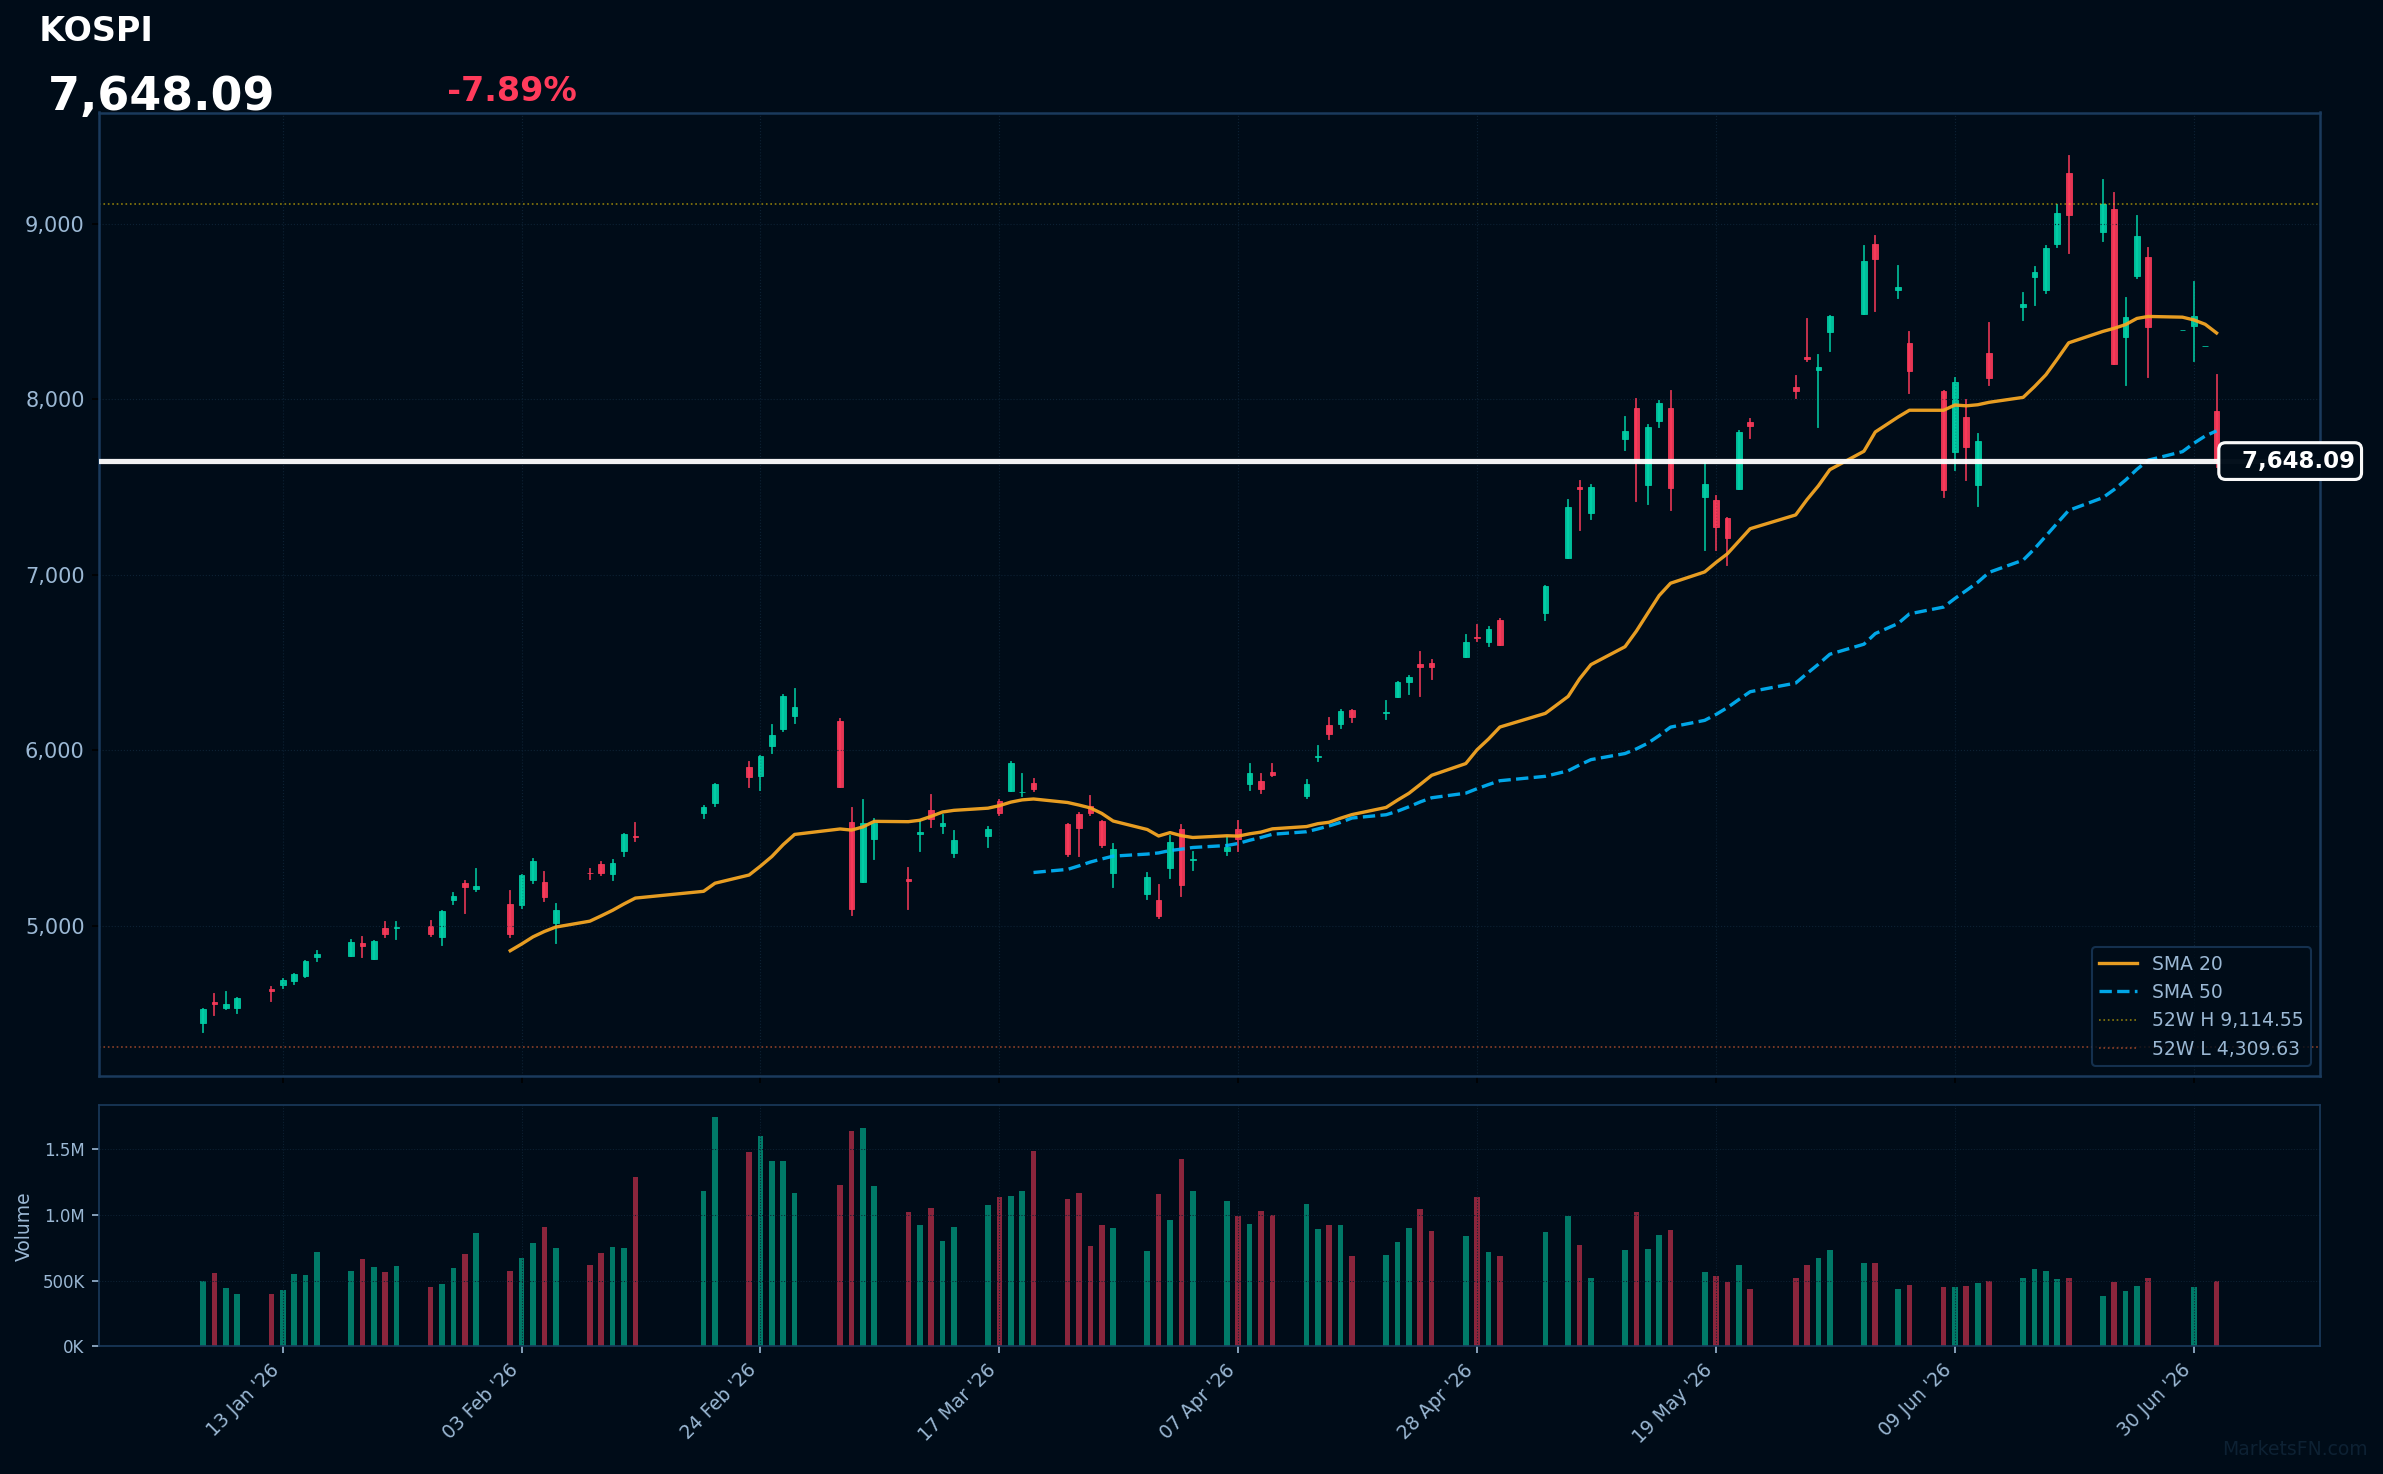Click the 17 Mar '26 date label

pos(957,1401)
